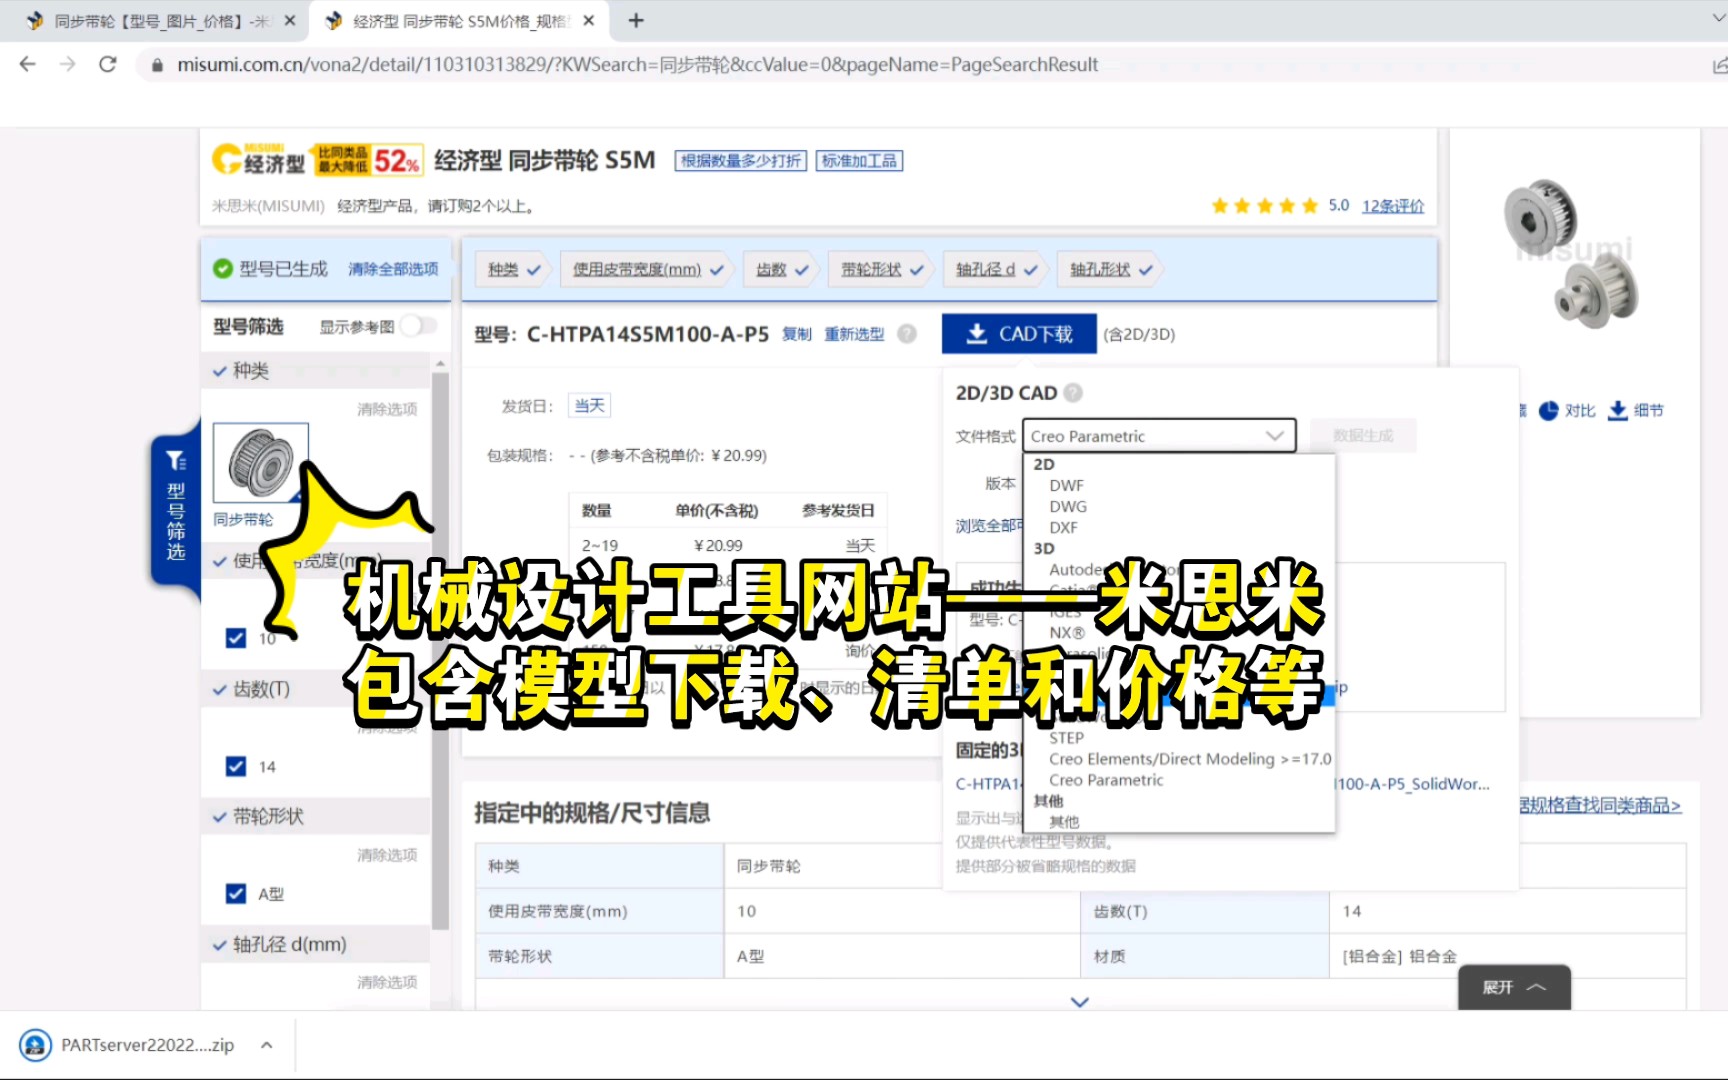The height and width of the screenshot is (1080, 1728).
Task: Click the 标准加工品 tag
Action: tap(859, 161)
